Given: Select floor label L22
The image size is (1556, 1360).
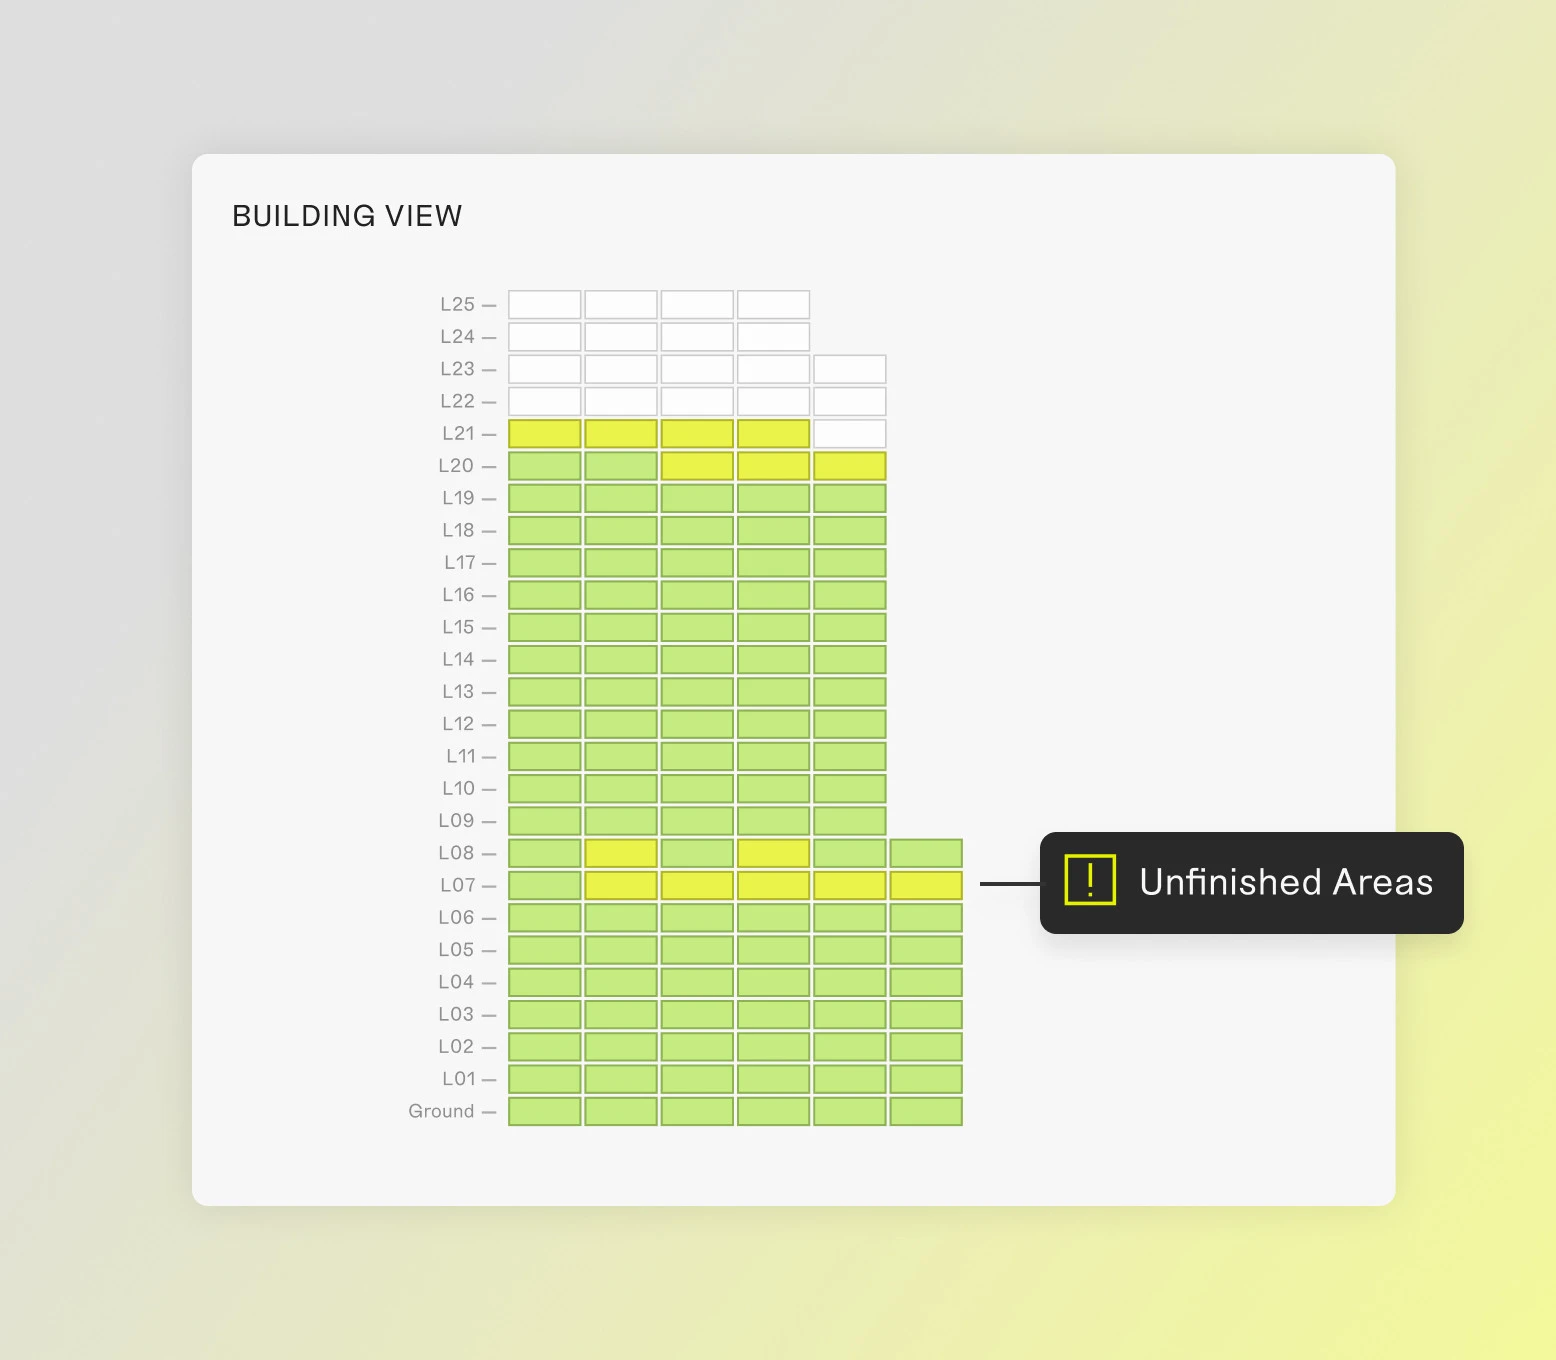Looking at the screenshot, I should (x=458, y=401).
